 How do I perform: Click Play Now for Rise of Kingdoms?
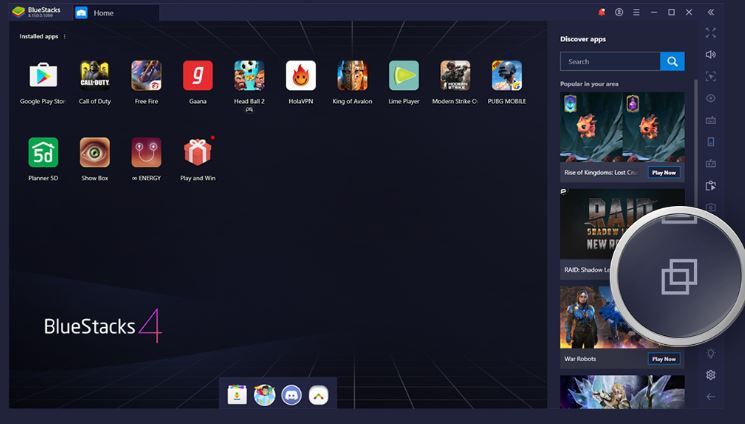664,173
